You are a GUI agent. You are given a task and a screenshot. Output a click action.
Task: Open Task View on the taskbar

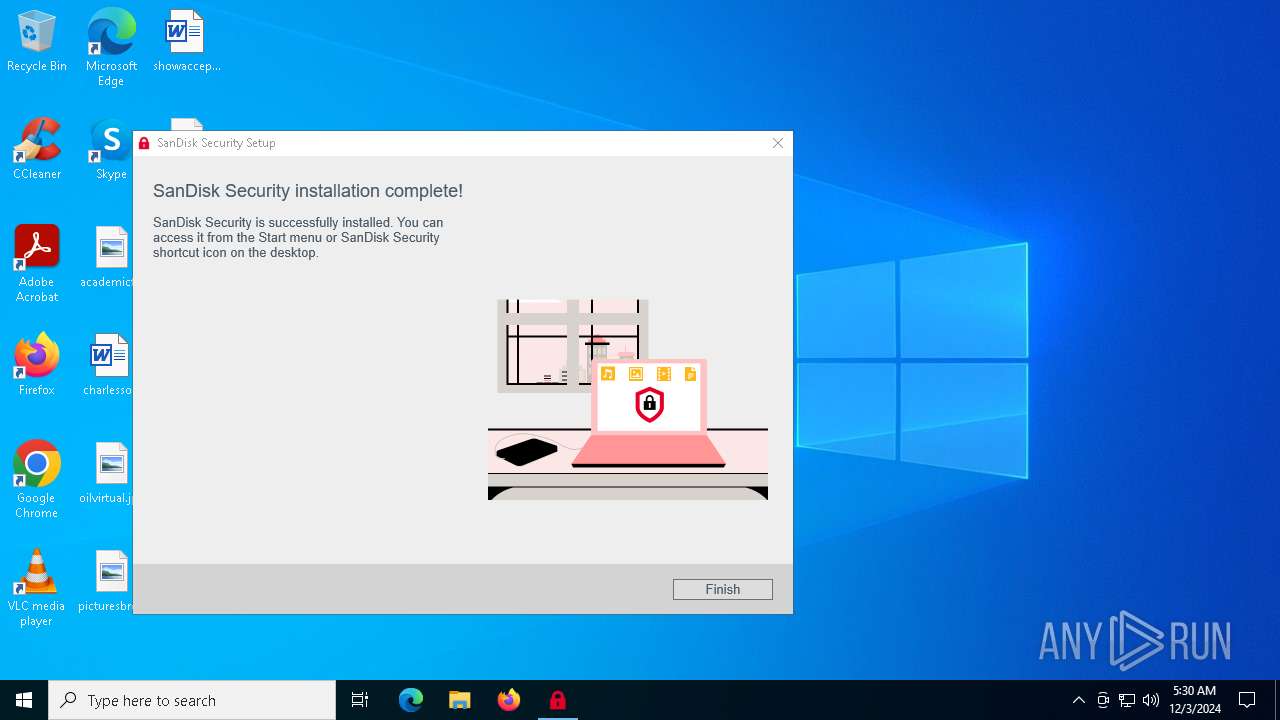point(360,700)
